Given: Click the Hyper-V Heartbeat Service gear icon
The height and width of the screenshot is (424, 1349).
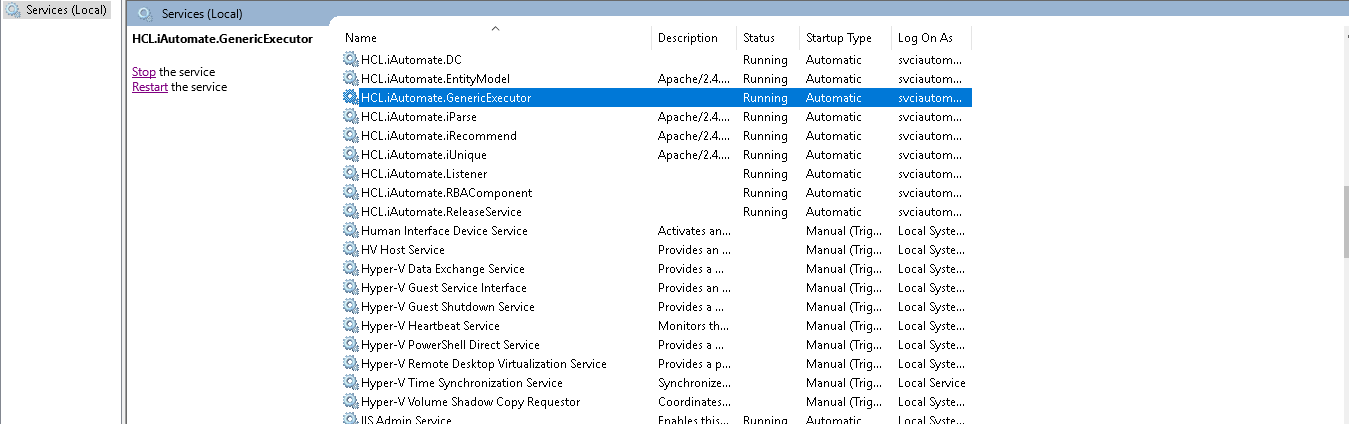Looking at the screenshot, I should coord(350,326).
